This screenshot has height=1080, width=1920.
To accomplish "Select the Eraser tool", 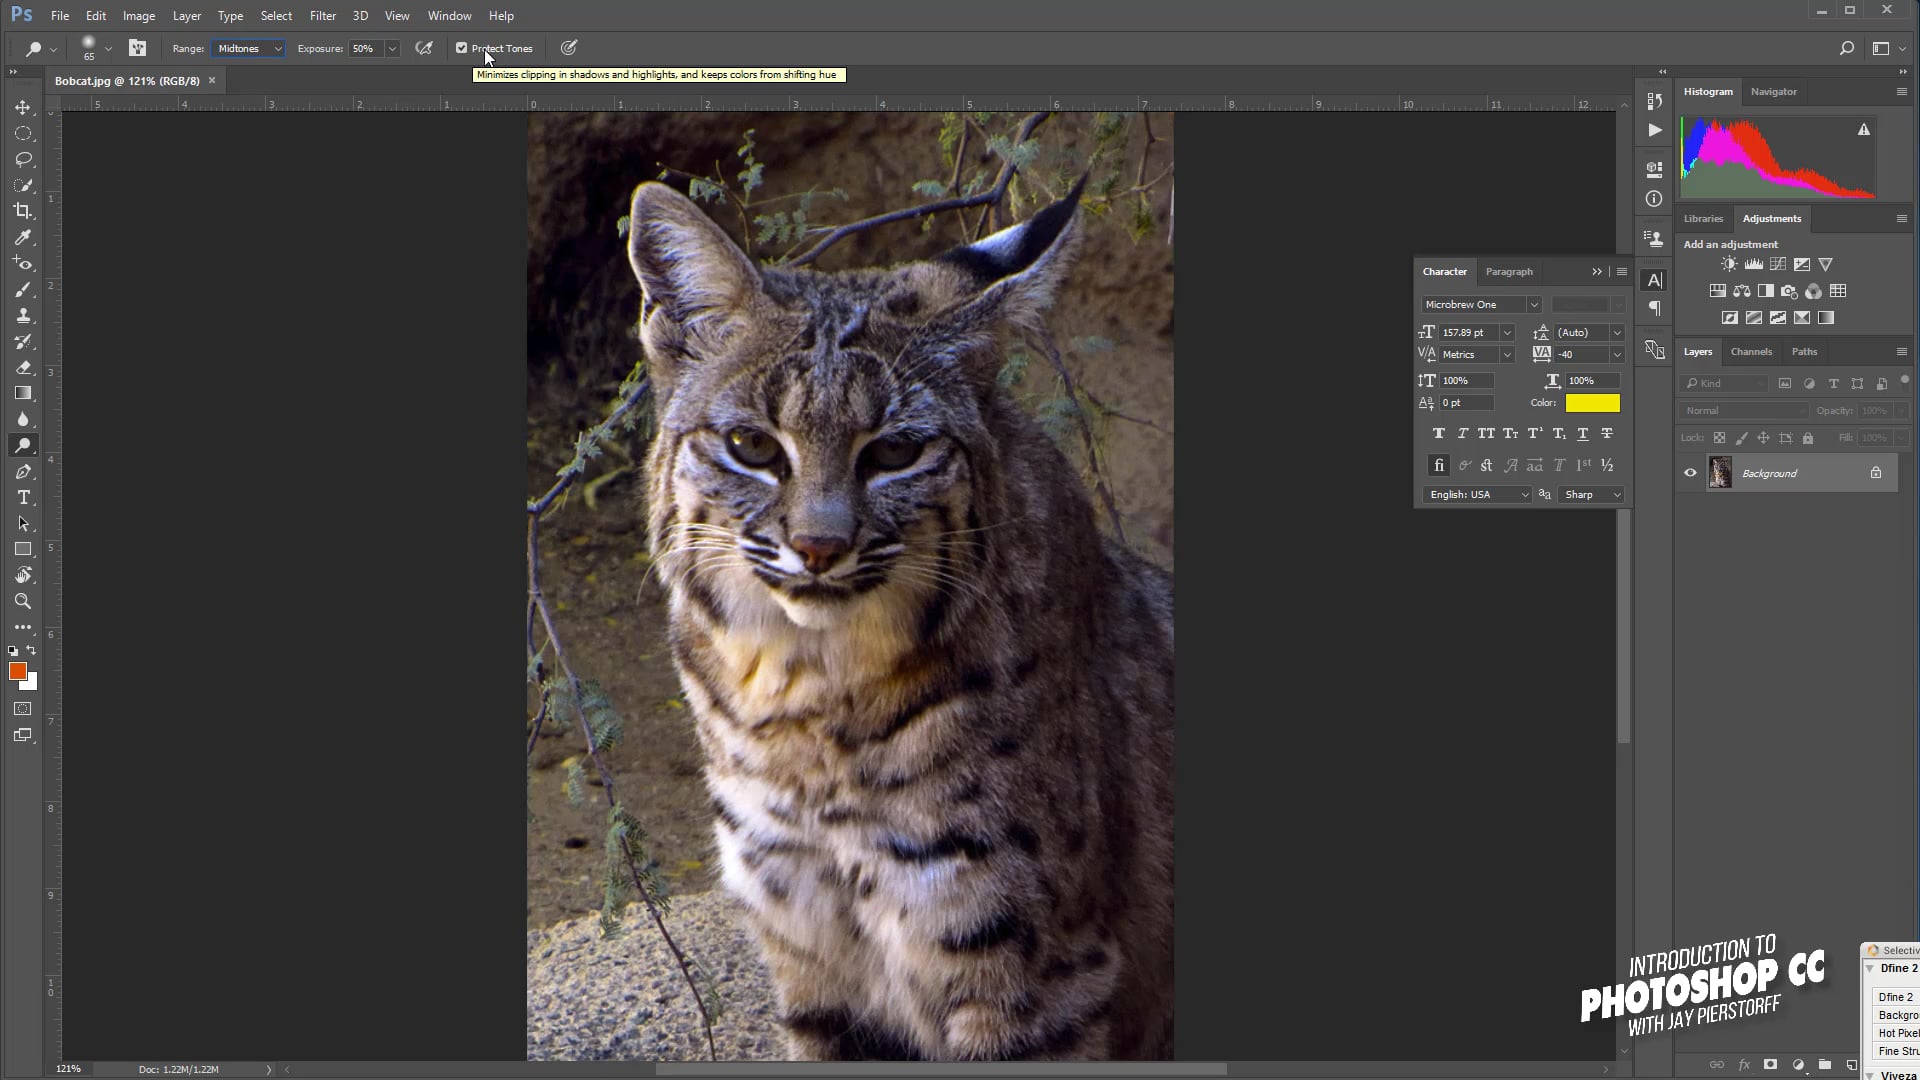I will [x=23, y=368].
